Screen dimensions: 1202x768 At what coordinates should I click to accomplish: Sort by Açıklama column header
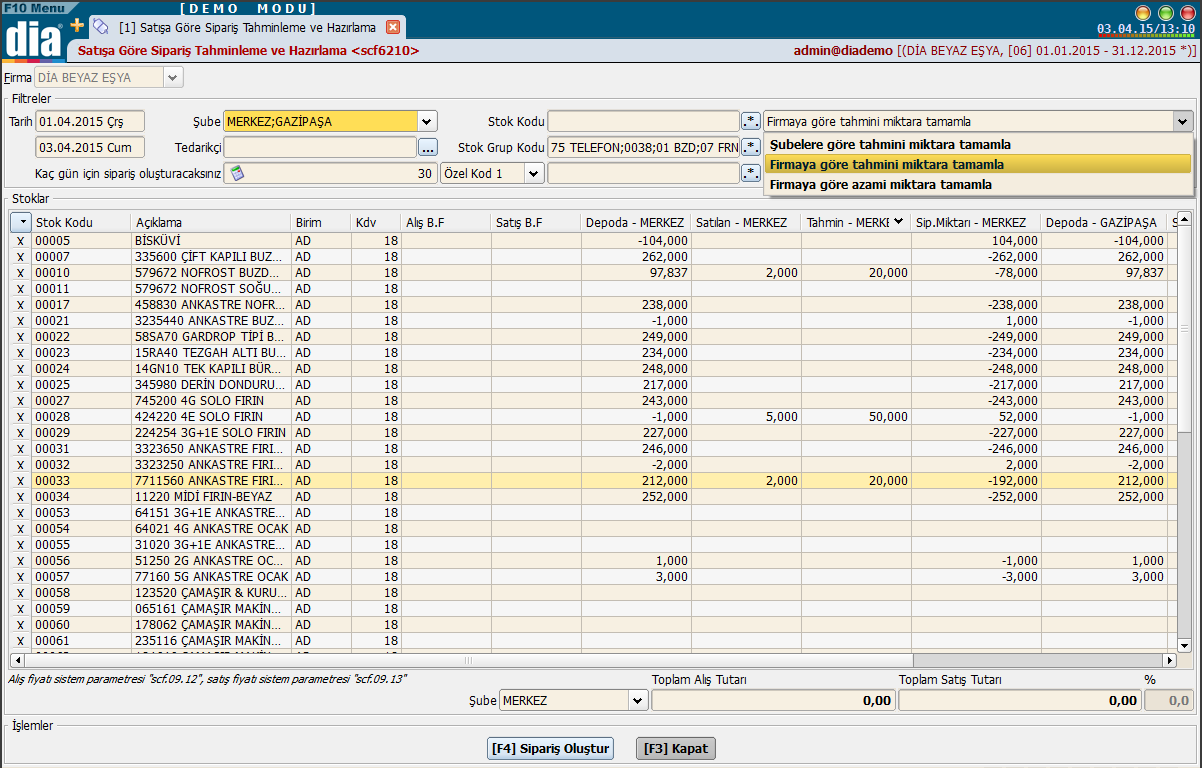[x=211, y=222]
